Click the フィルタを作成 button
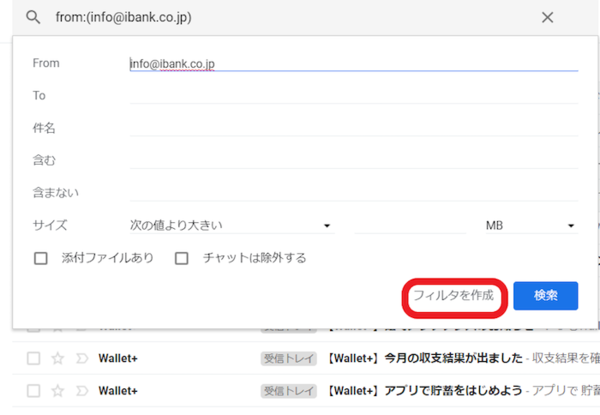This screenshot has height=415, width=600. pyautogui.click(x=454, y=296)
